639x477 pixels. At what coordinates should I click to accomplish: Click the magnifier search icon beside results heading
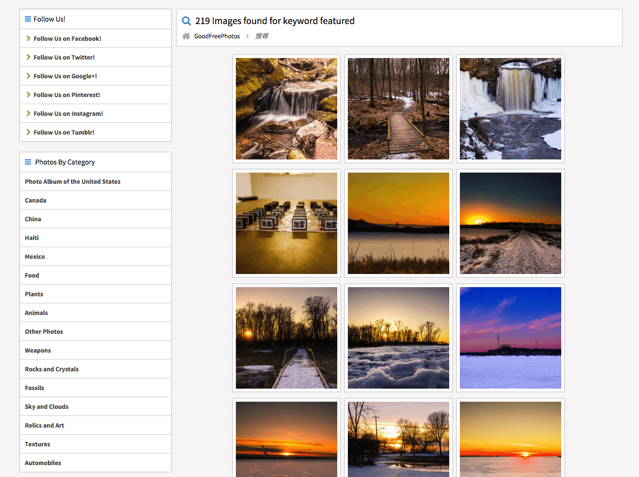pos(186,21)
